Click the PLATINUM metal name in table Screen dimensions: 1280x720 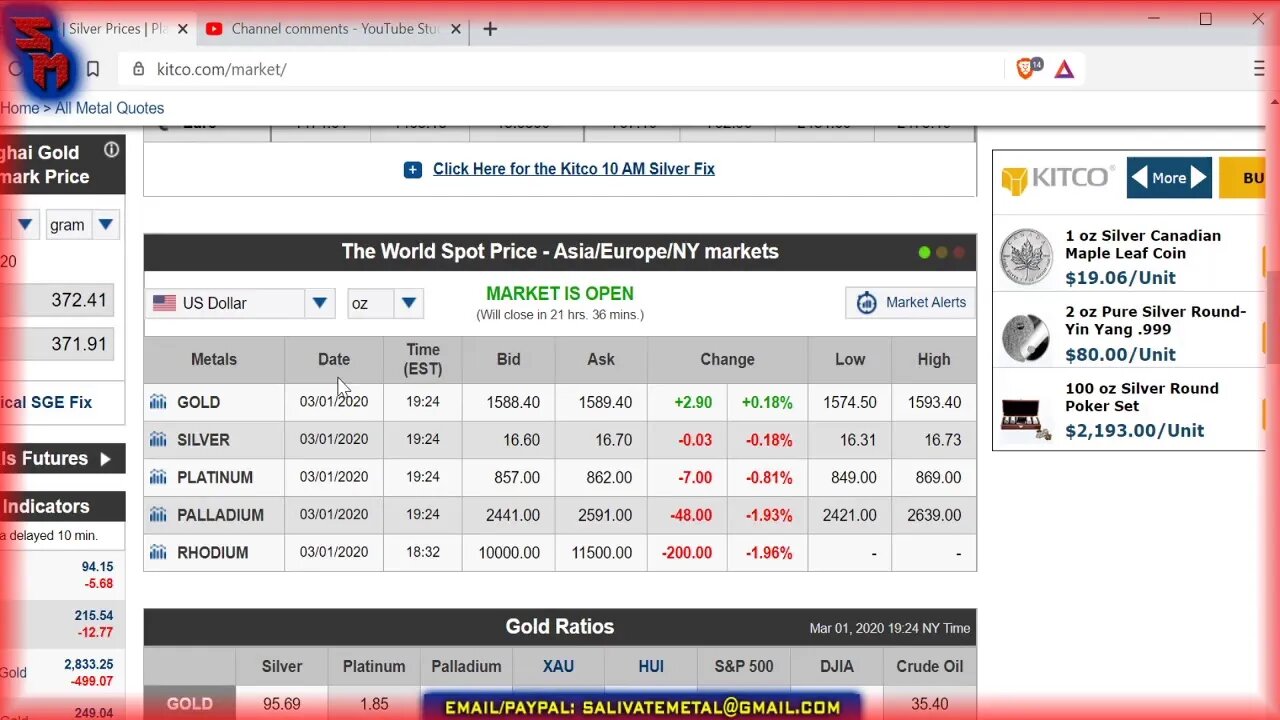coord(215,477)
